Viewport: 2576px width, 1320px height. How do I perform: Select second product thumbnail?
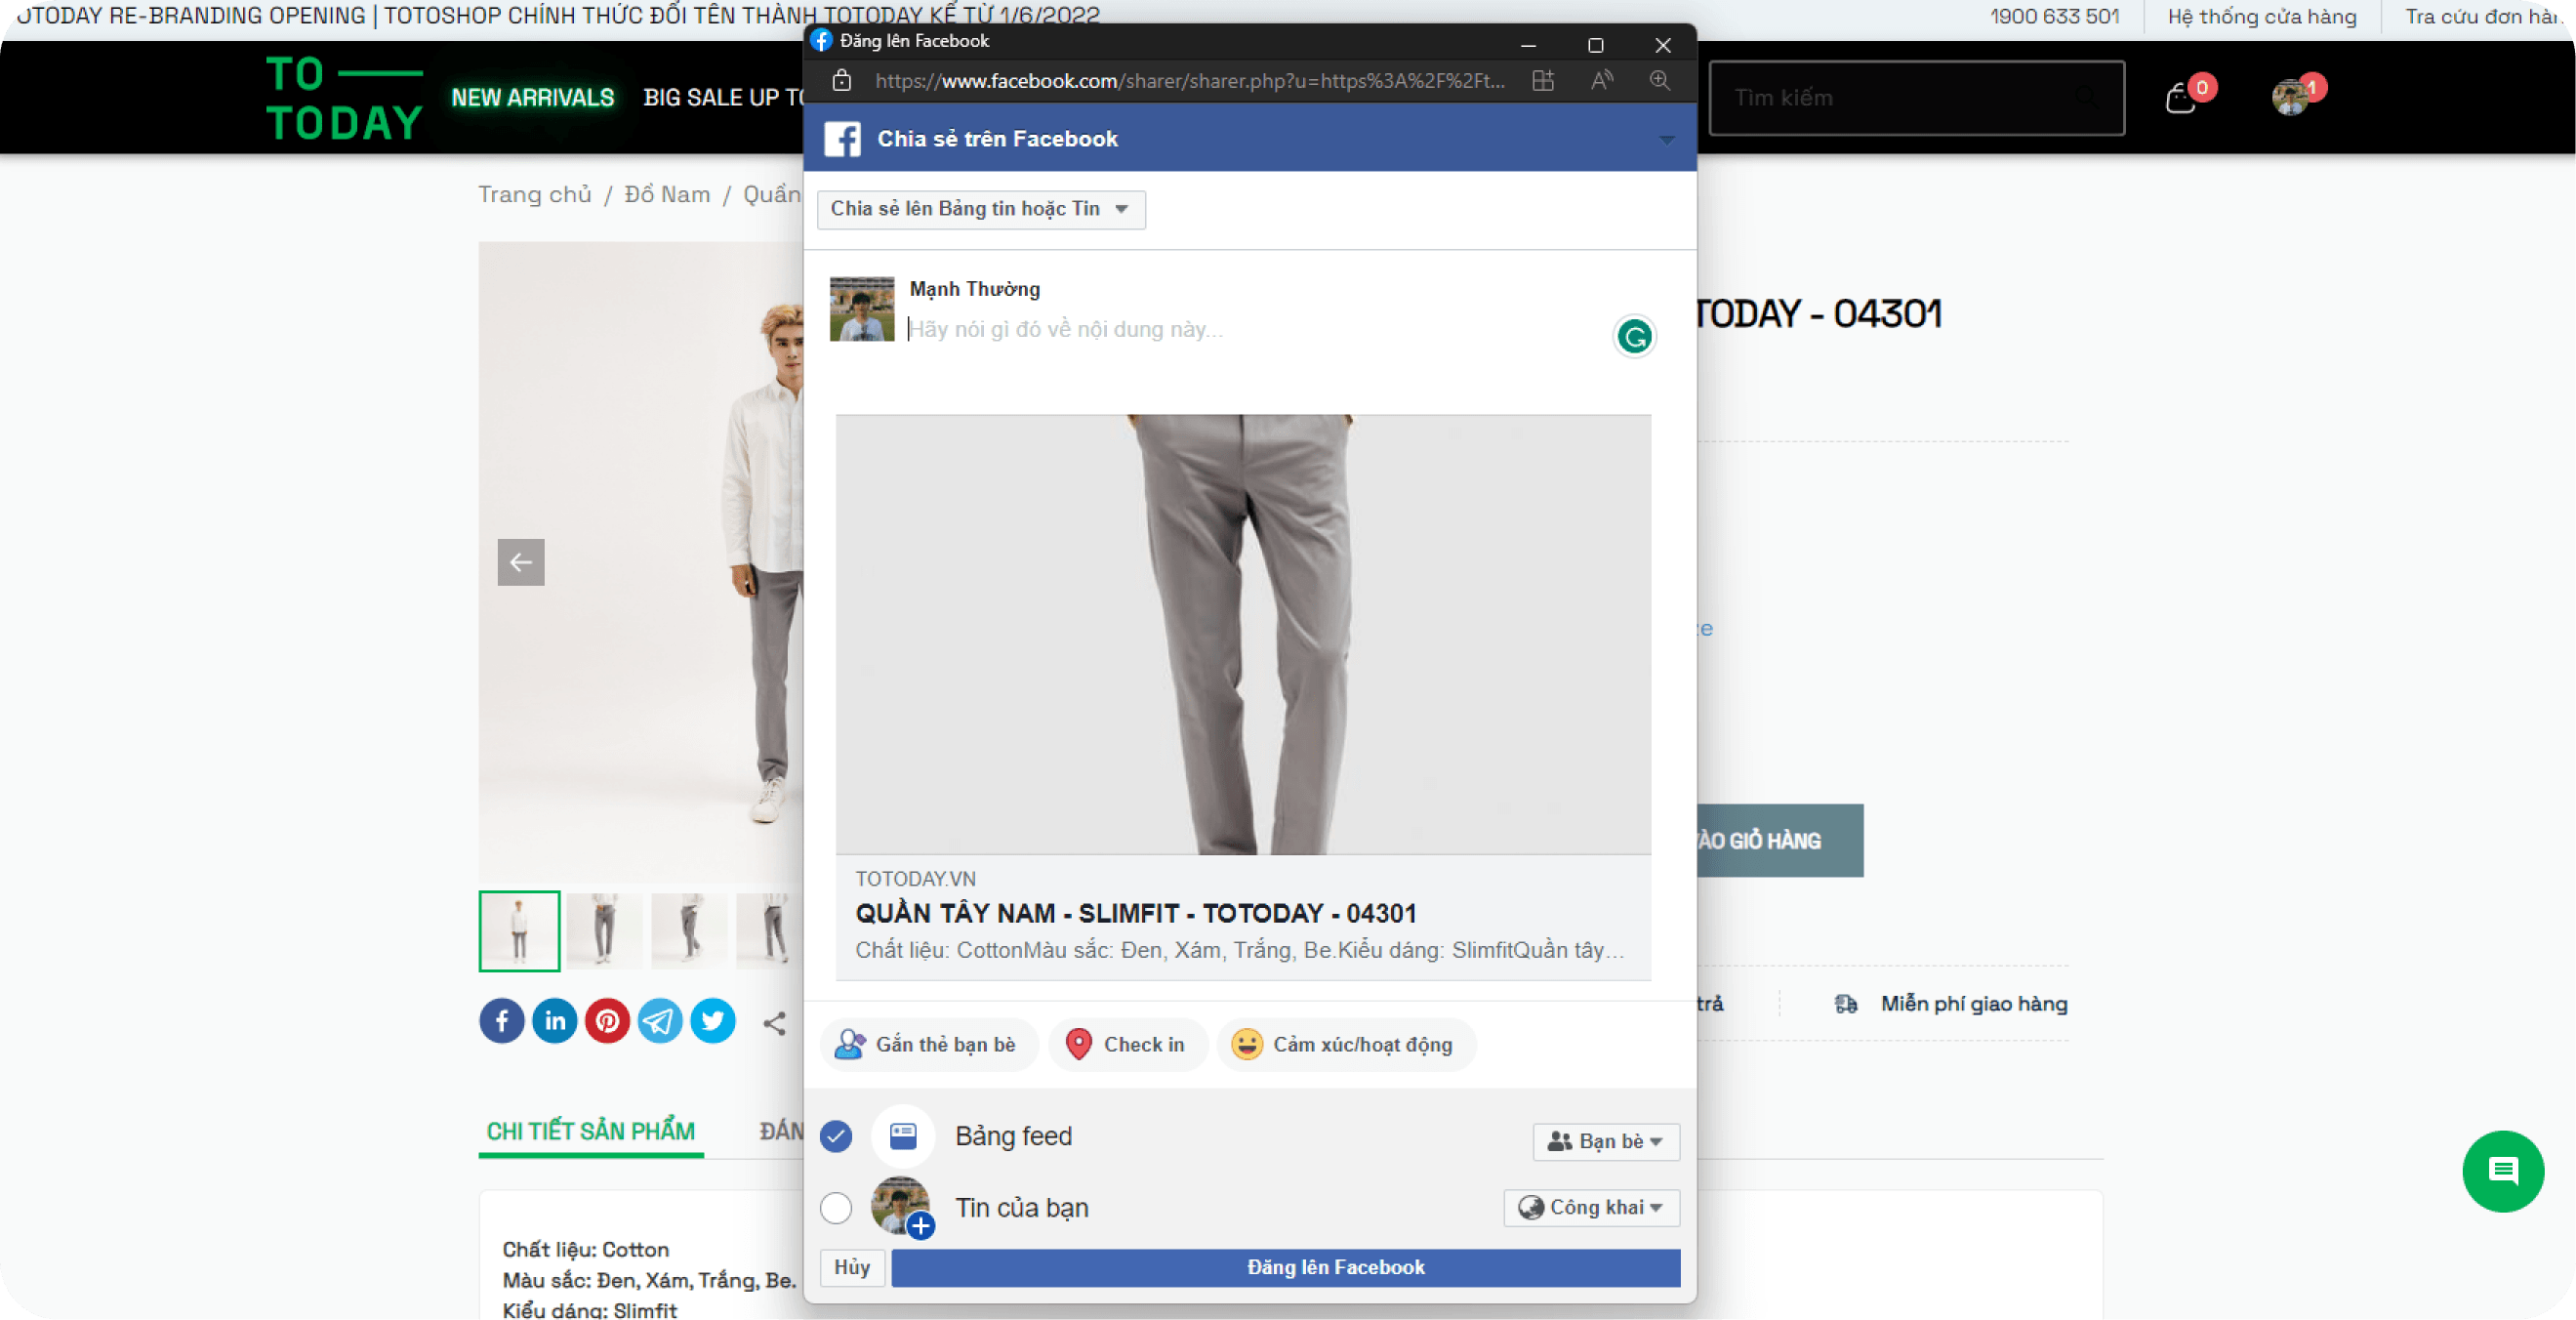click(x=604, y=930)
